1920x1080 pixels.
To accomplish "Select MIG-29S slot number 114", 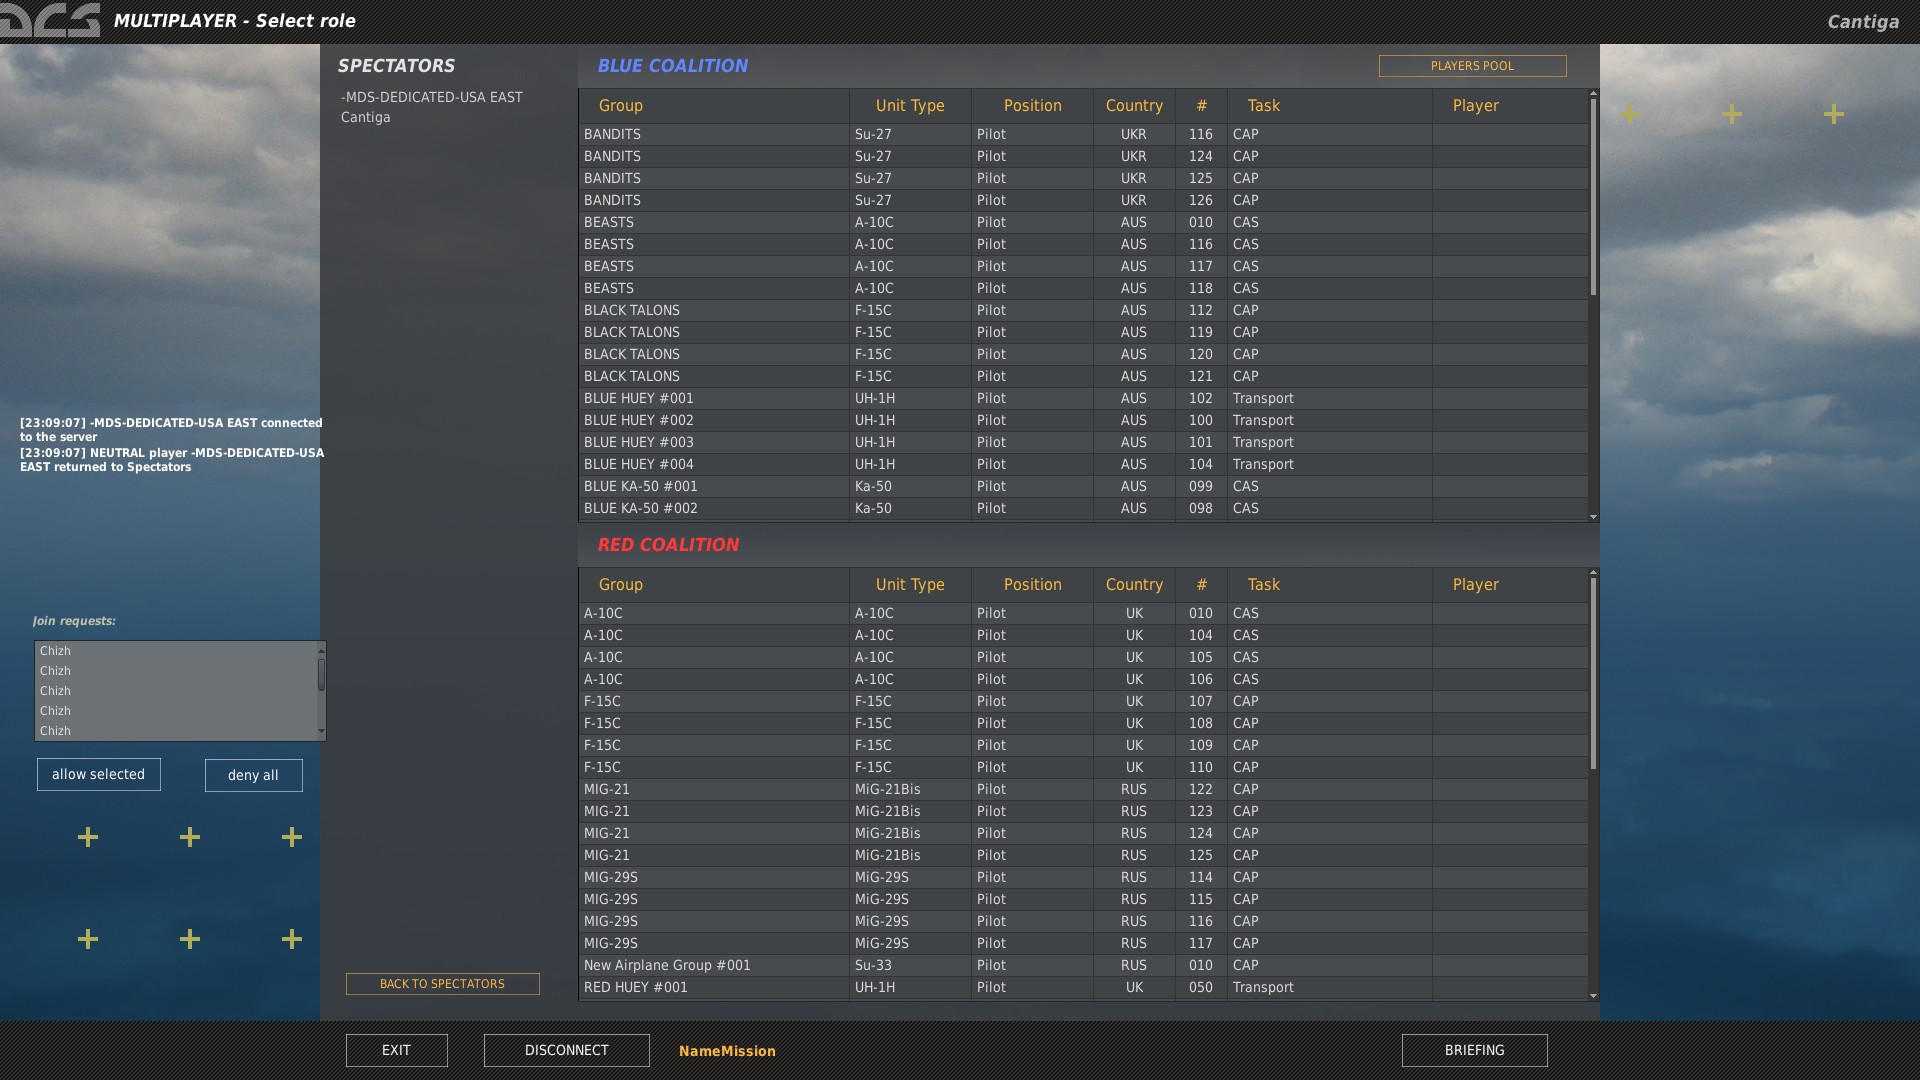I will tap(1083, 877).
